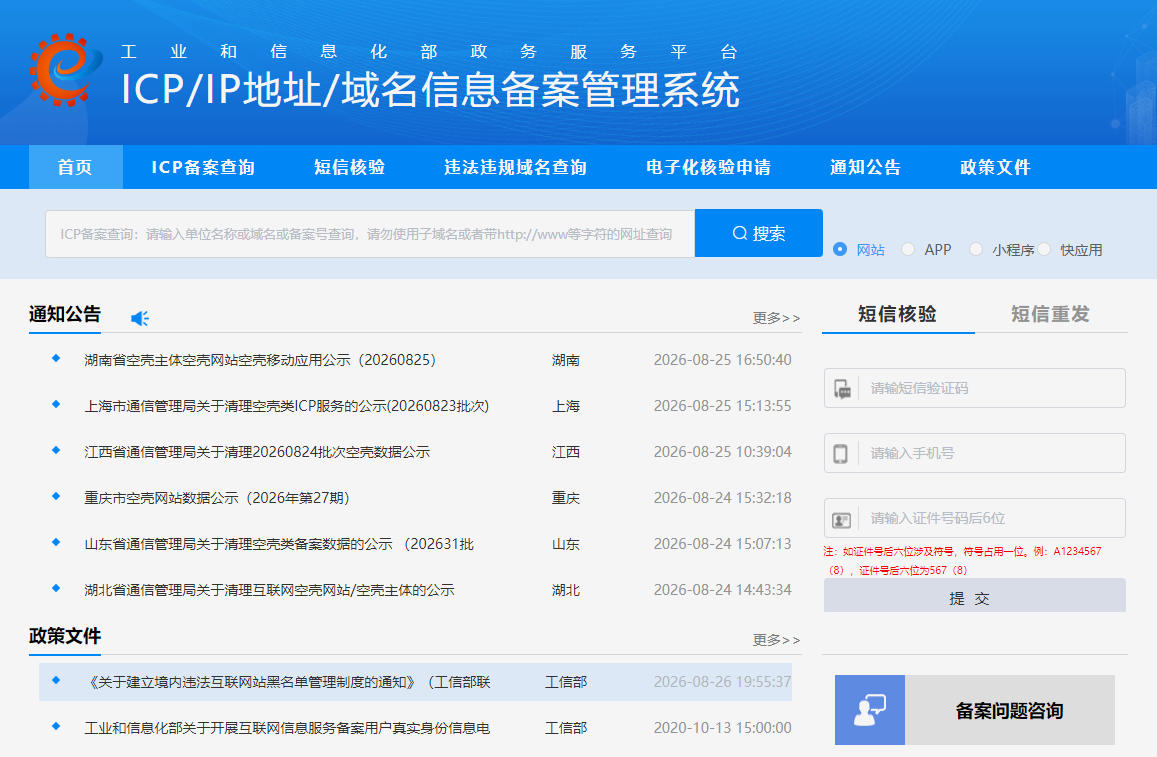Open the 湖南省空壳主体空壳网站 announcement
Image resolution: width=1157 pixels, height=757 pixels.
[260, 360]
